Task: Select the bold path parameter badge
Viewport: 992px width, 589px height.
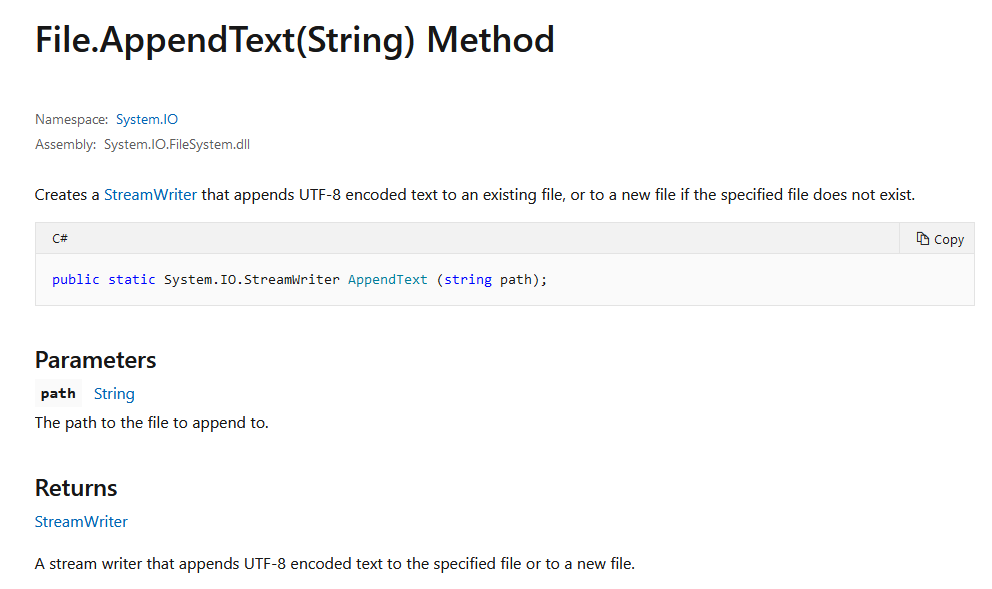Action: 58,394
